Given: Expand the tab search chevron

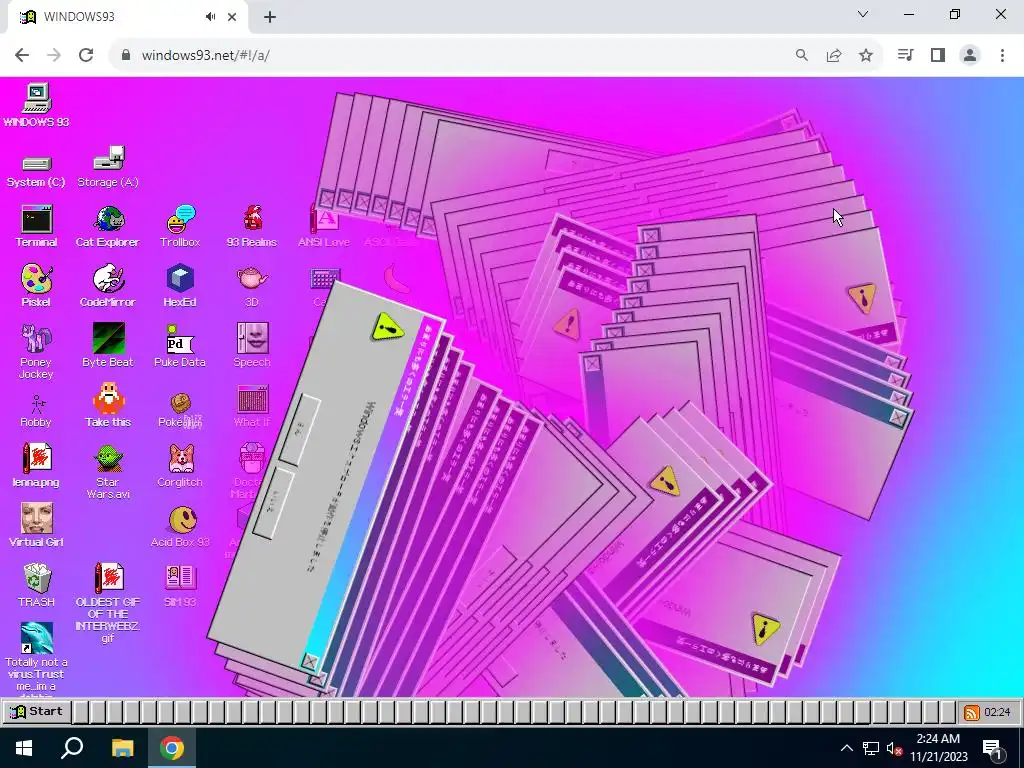Looking at the screenshot, I should click(863, 14).
